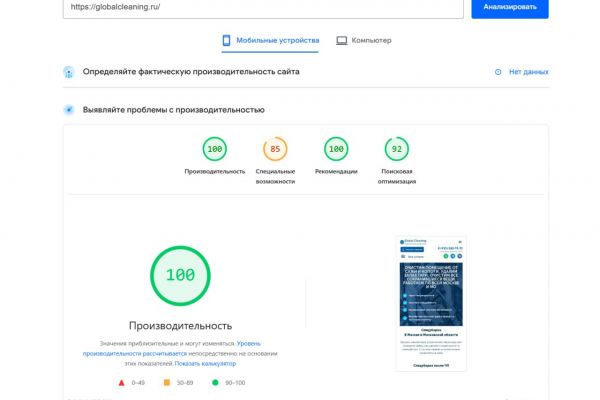The height and width of the screenshot is (400, 600).
Task: Click the orange square 50–89 legend icon
Action: coord(167,382)
